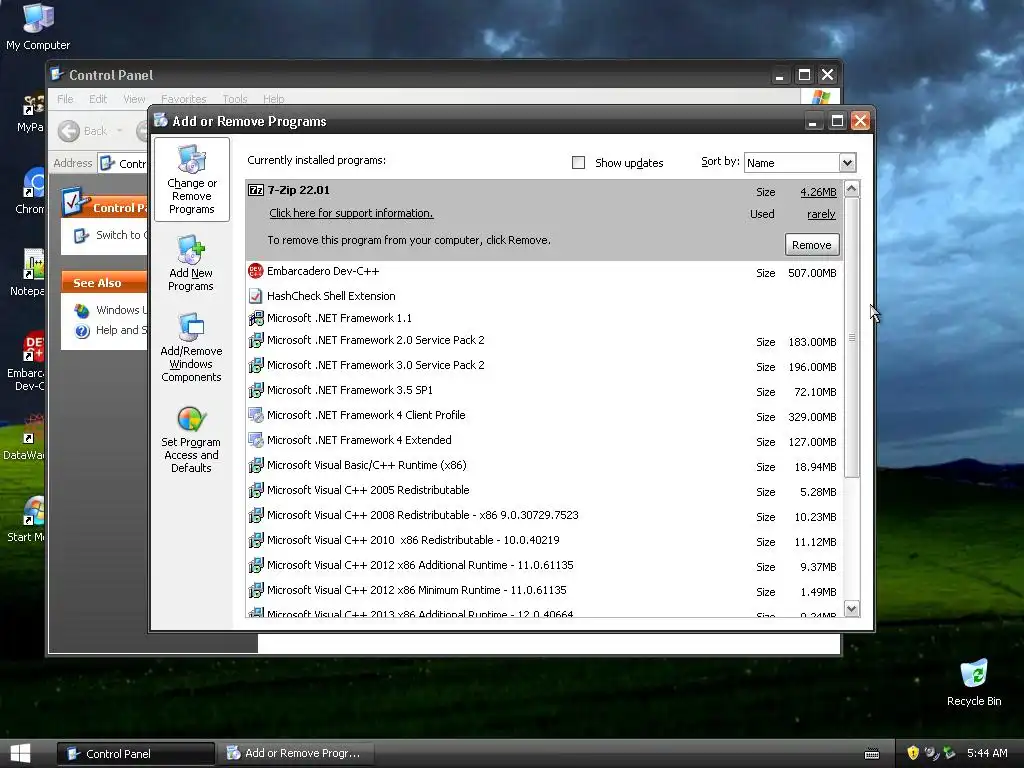Select Visual C++ 2010 x86 Redistributable entry
This screenshot has width=1024, height=768.
544,541
